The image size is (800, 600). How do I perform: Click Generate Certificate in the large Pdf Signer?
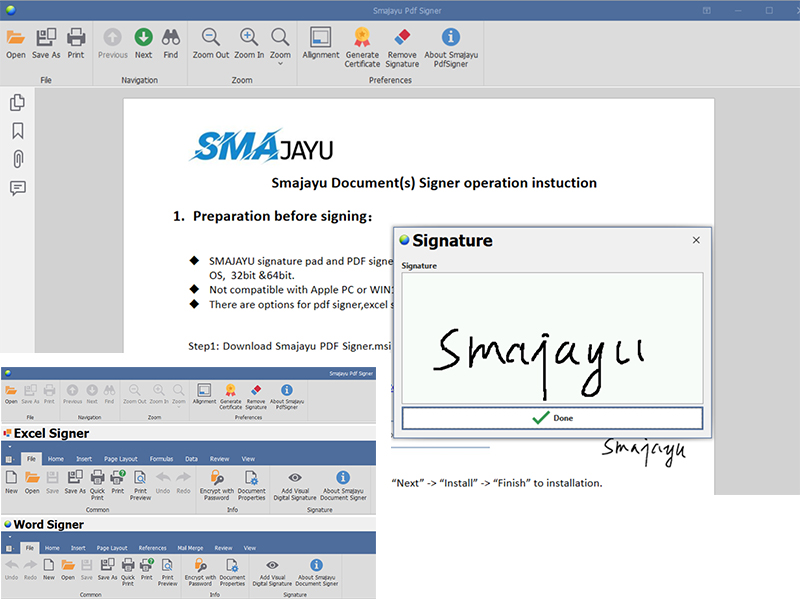[362, 47]
